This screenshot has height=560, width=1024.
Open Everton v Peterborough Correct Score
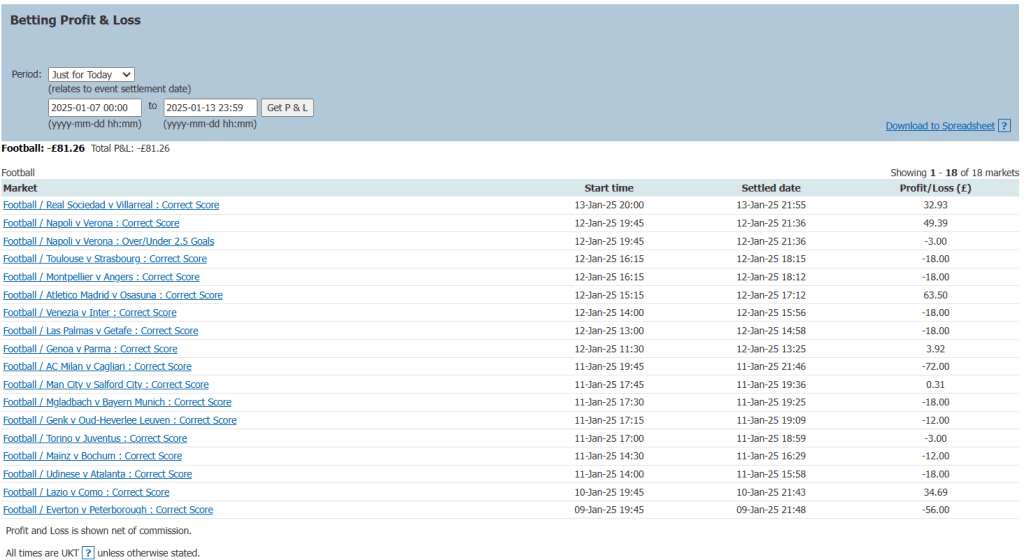tap(108, 510)
